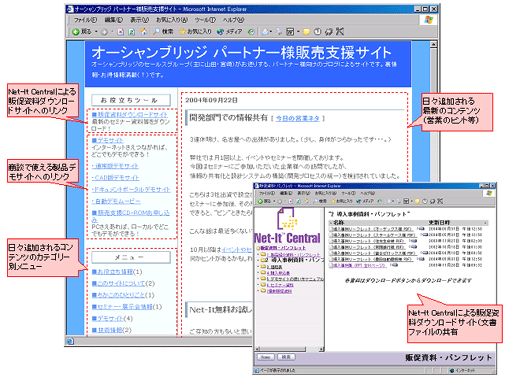Open the Mail dropdown arrow in the main window toolbar
The width and height of the screenshot is (520, 377).
271,32
